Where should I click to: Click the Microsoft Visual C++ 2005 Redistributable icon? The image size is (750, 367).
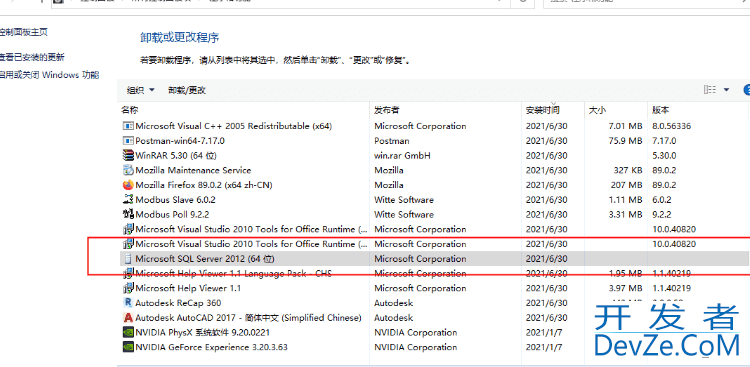point(128,126)
